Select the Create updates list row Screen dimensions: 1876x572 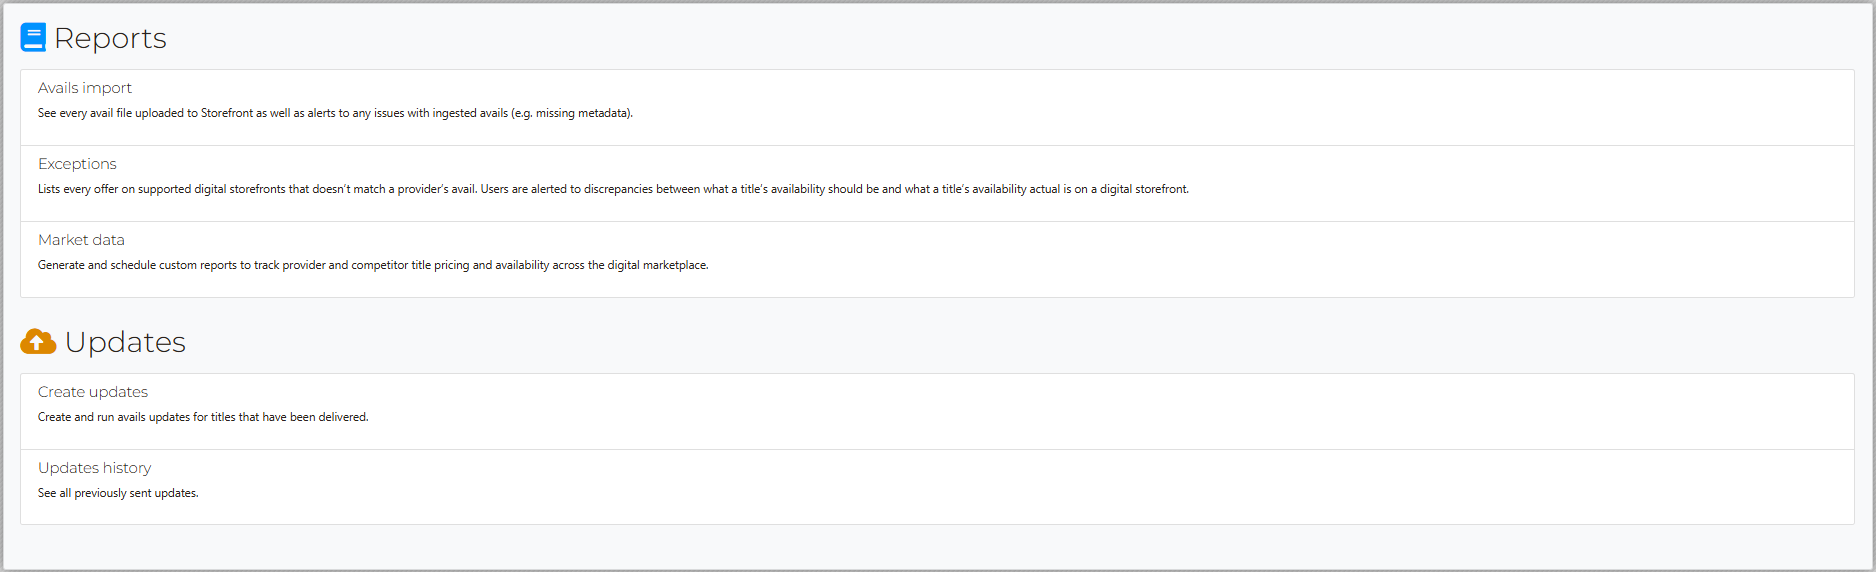937,412
